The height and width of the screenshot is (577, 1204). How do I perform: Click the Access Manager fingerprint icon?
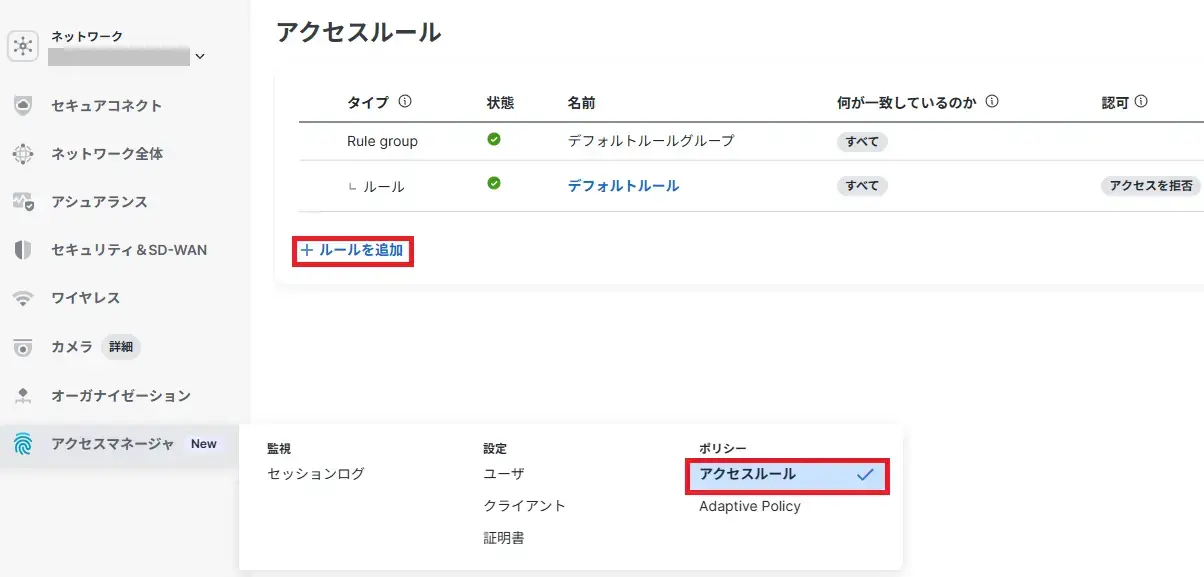[x=23, y=444]
